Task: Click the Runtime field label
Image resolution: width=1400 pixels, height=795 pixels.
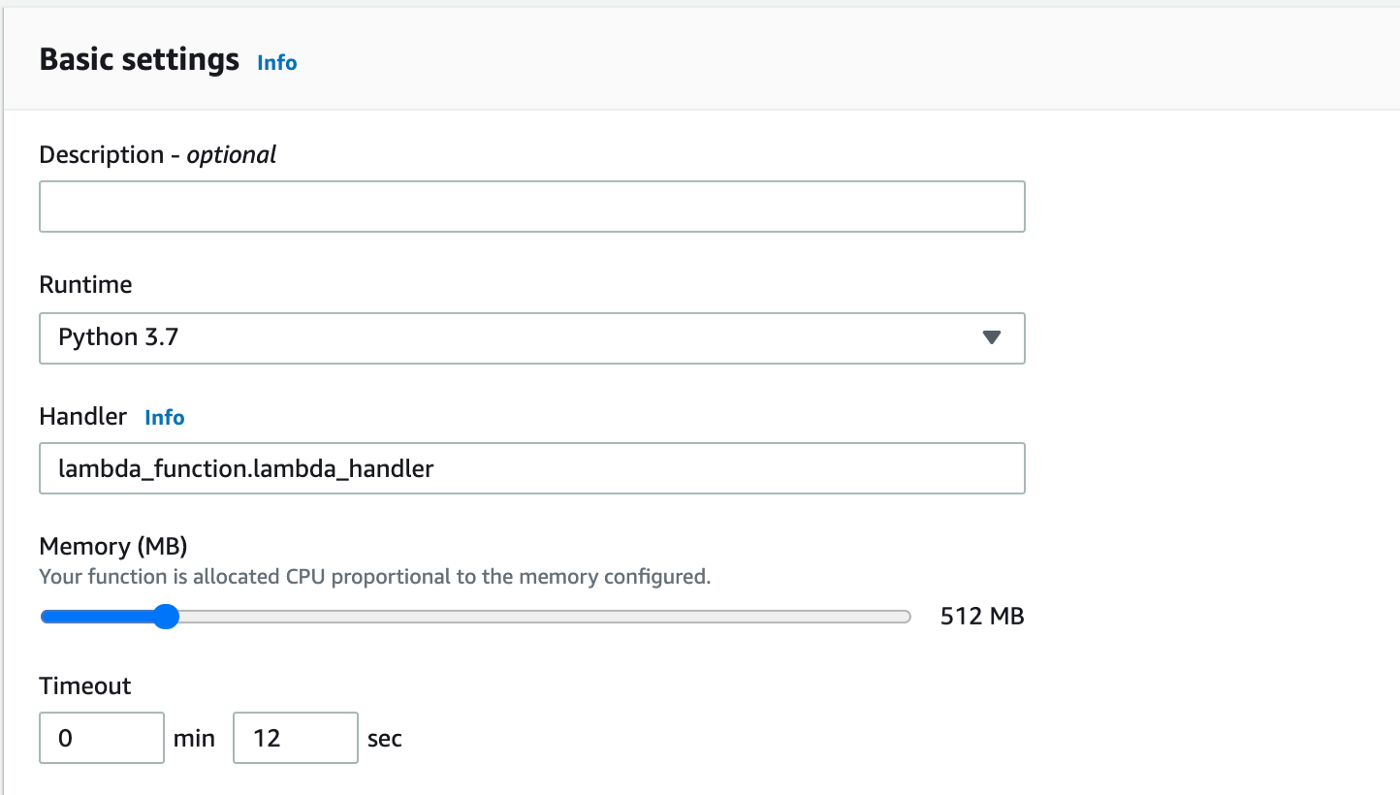Action: [x=85, y=285]
